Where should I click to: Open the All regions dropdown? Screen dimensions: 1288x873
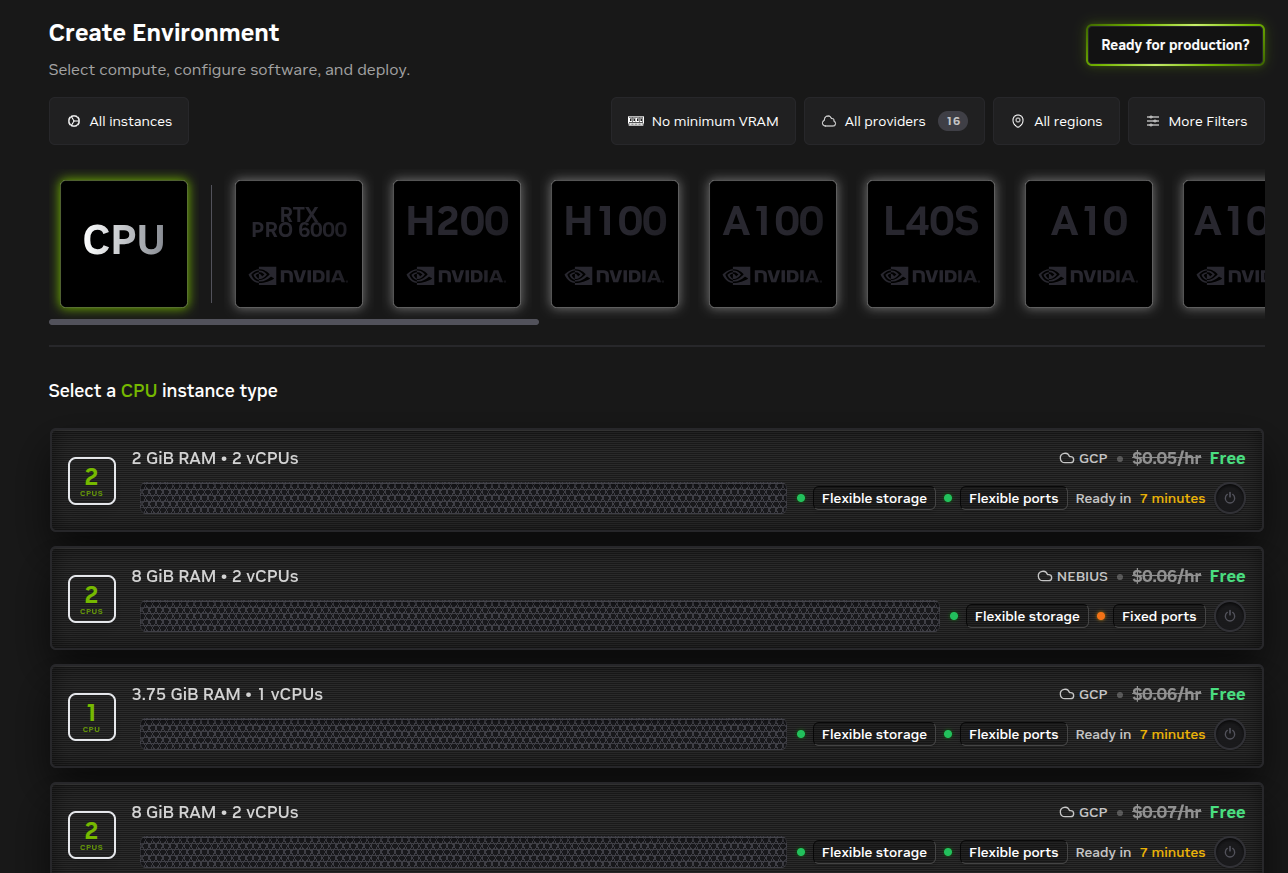pos(1056,121)
